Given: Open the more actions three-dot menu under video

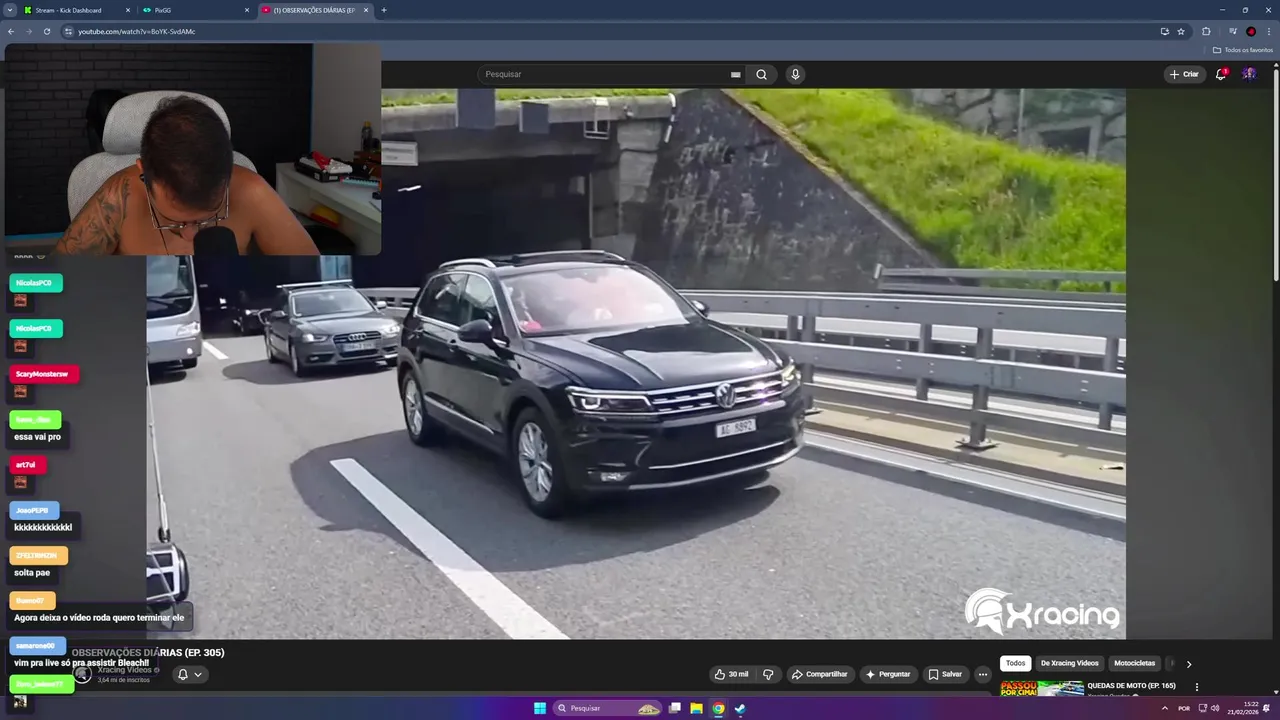Looking at the screenshot, I should click(982, 674).
